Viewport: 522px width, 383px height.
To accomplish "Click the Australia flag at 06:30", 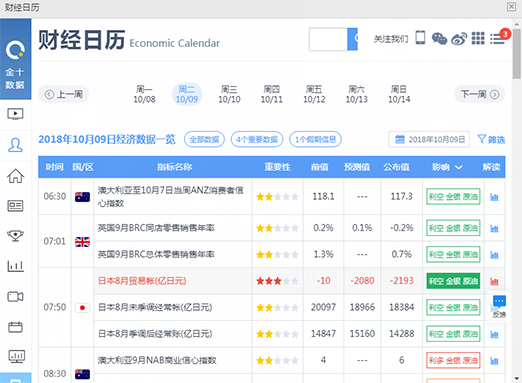I will tap(82, 197).
